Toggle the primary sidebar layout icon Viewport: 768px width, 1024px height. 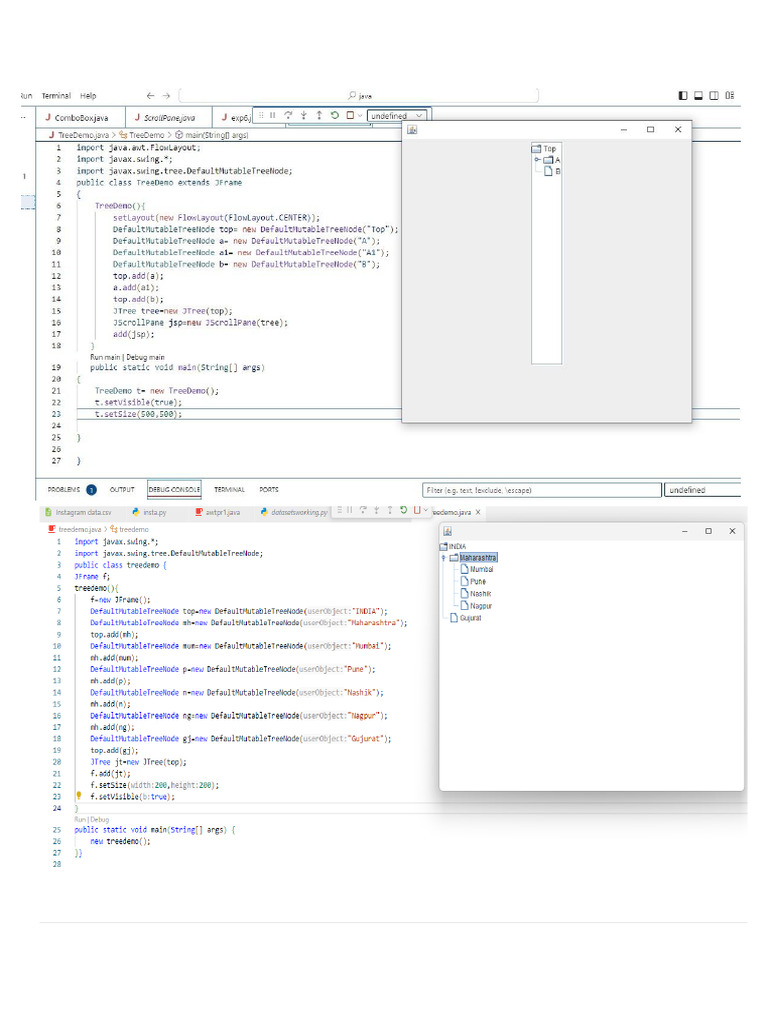pyautogui.click(x=683, y=96)
